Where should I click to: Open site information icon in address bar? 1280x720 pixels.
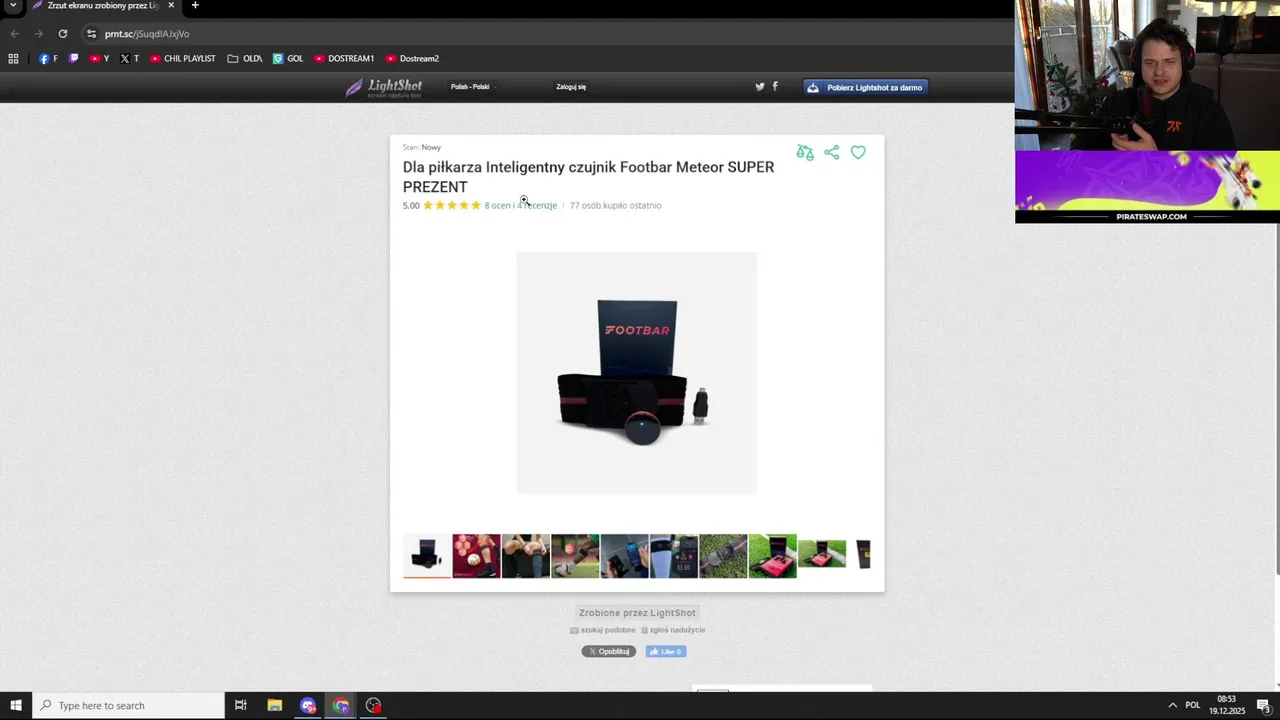point(91,34)
